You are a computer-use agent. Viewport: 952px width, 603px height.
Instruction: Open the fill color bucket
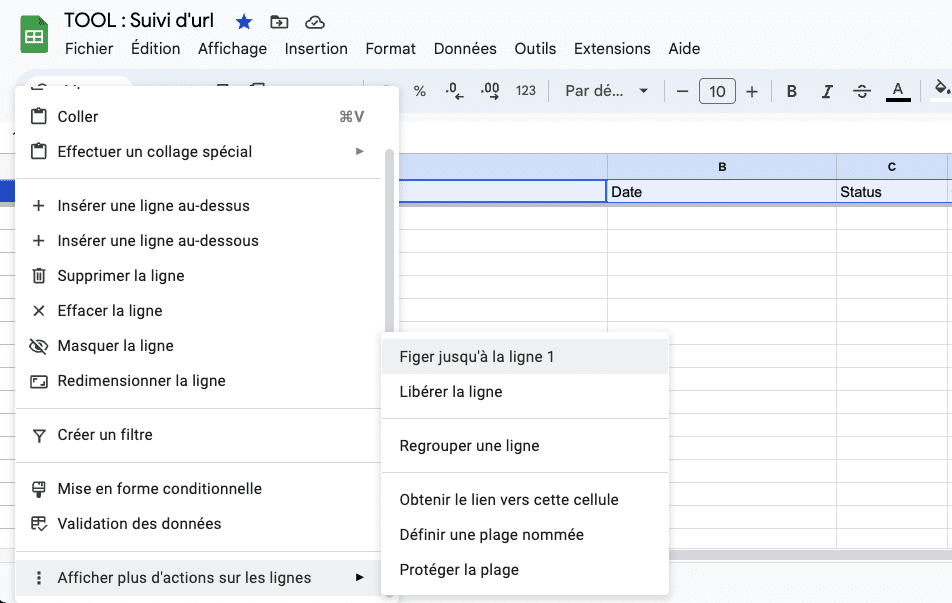click(941, 90)
